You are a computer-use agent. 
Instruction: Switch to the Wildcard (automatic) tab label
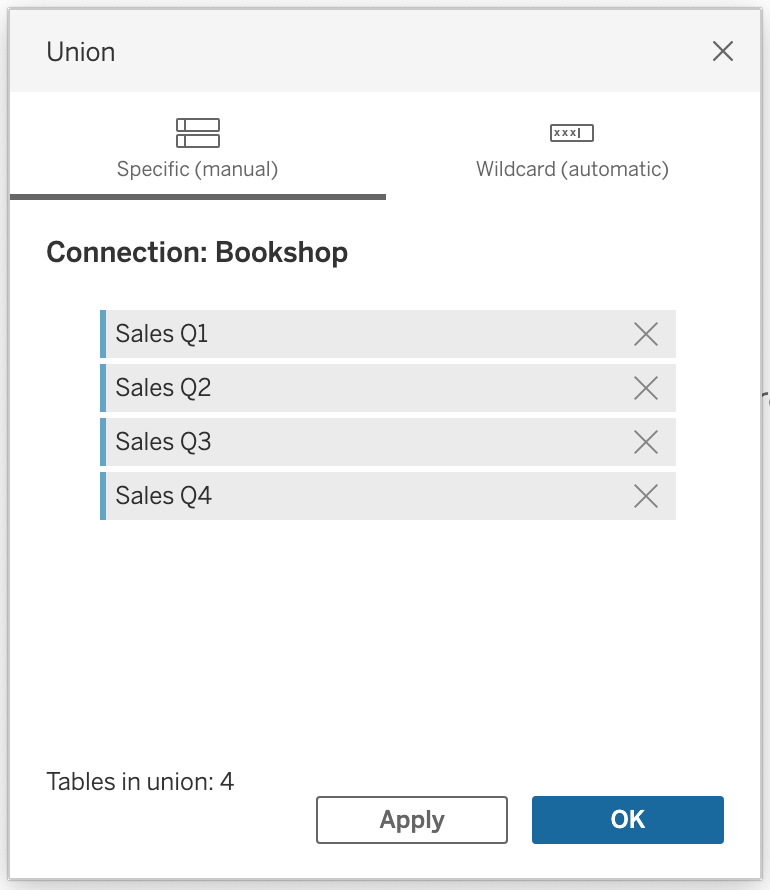point(572,169)
